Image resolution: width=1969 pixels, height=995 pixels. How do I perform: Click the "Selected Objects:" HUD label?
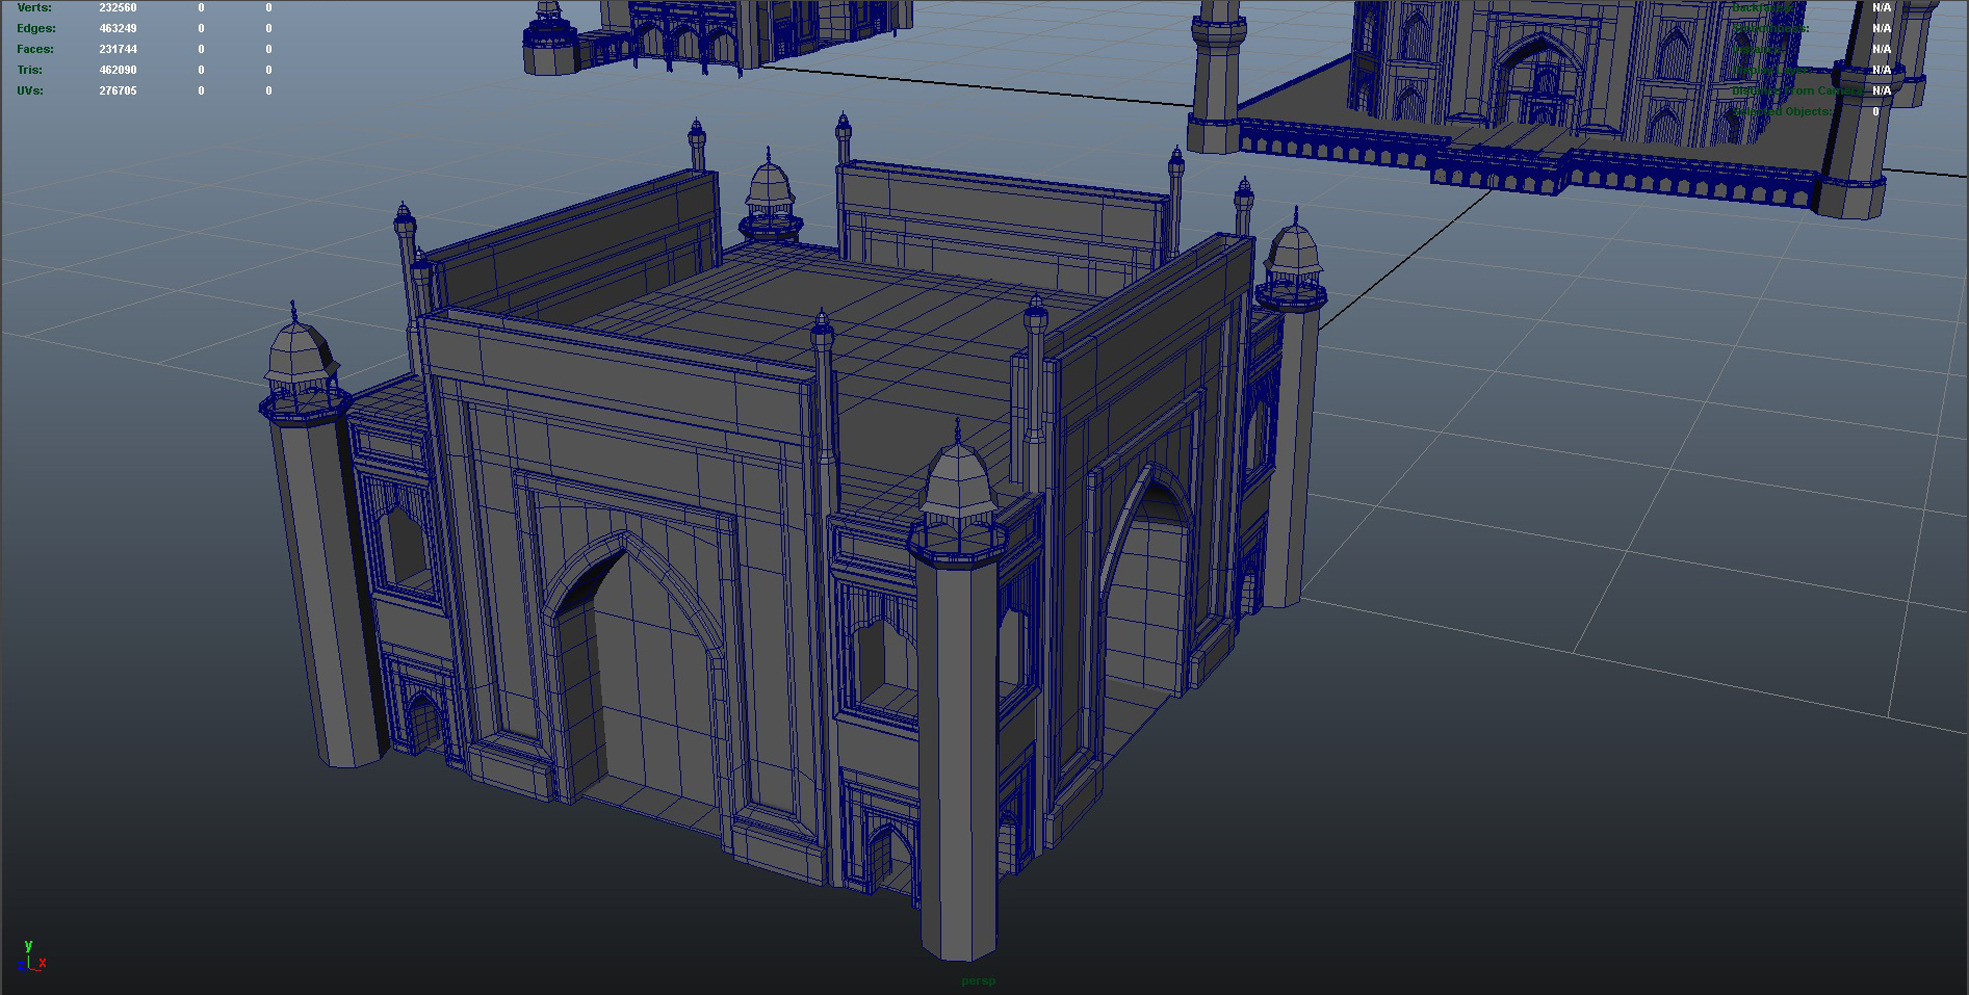(1783, 111)
